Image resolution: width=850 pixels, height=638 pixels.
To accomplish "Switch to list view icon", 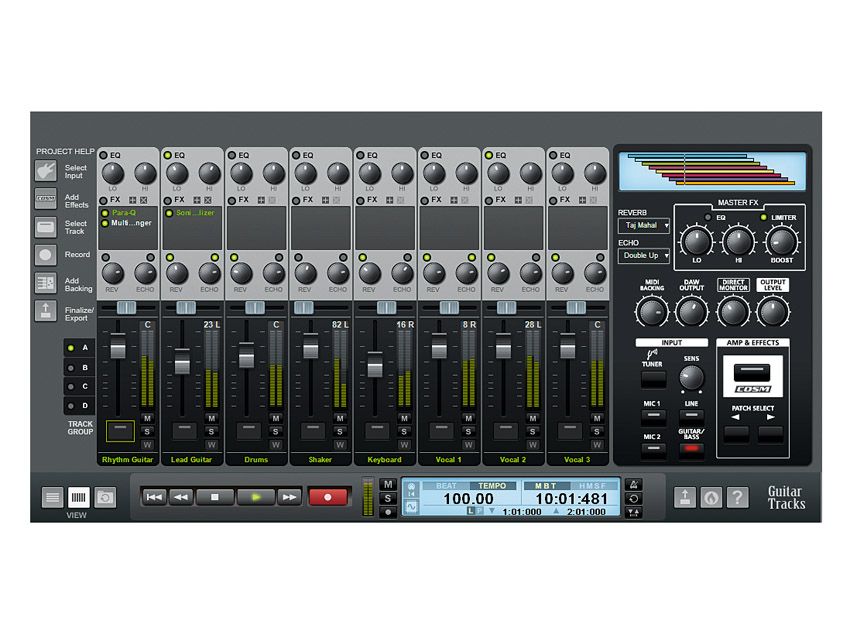I will 52,497.
